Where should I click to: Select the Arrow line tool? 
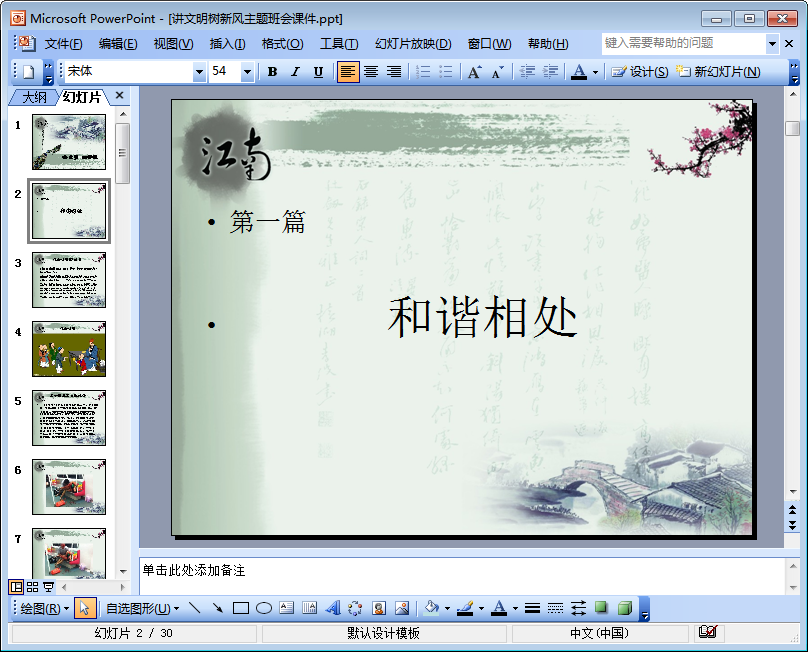pyautogui.click(x=217, y=608)
